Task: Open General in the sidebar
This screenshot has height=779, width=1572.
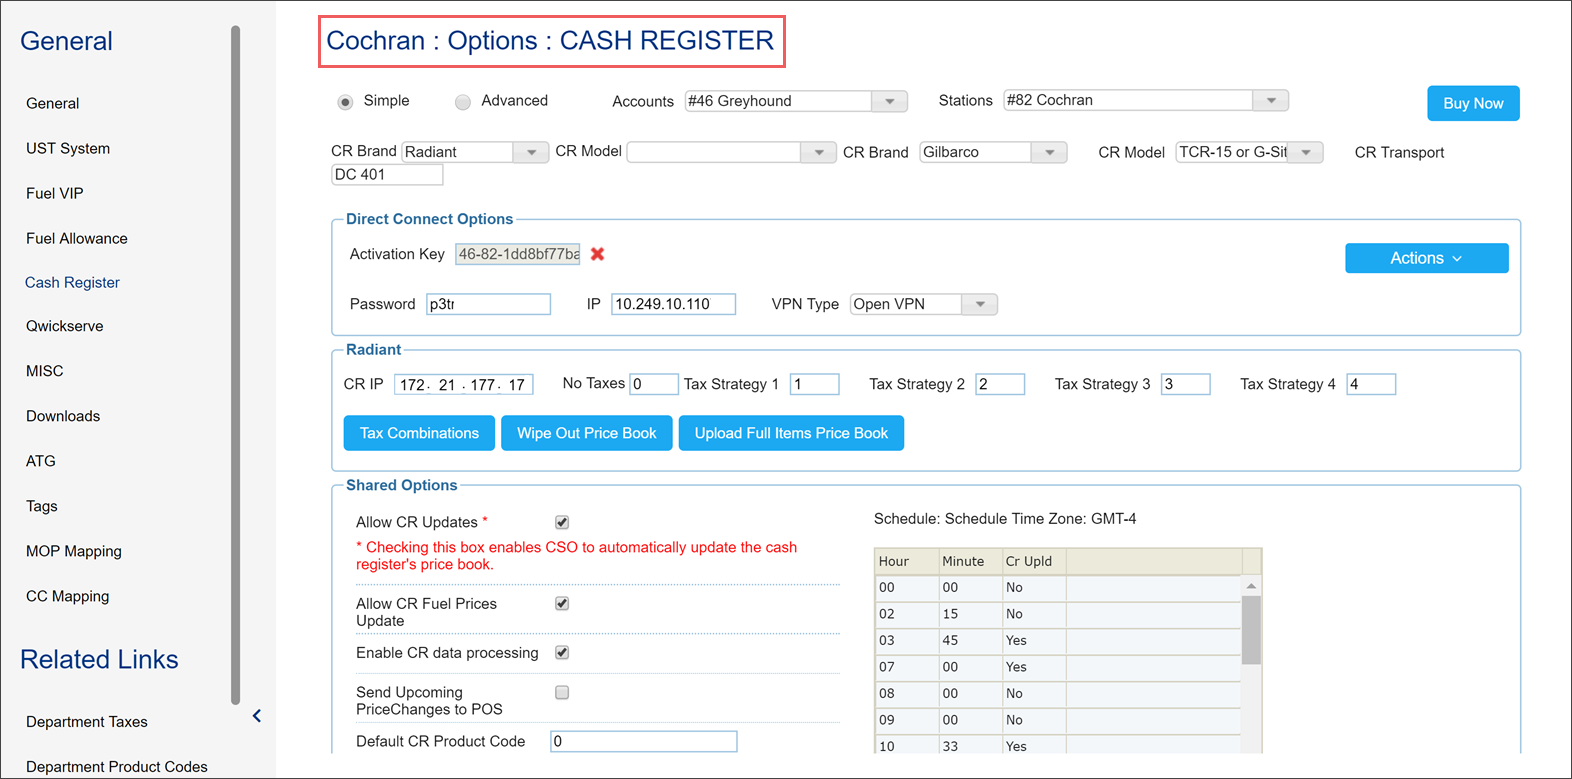Action: [x=53, y=103]
